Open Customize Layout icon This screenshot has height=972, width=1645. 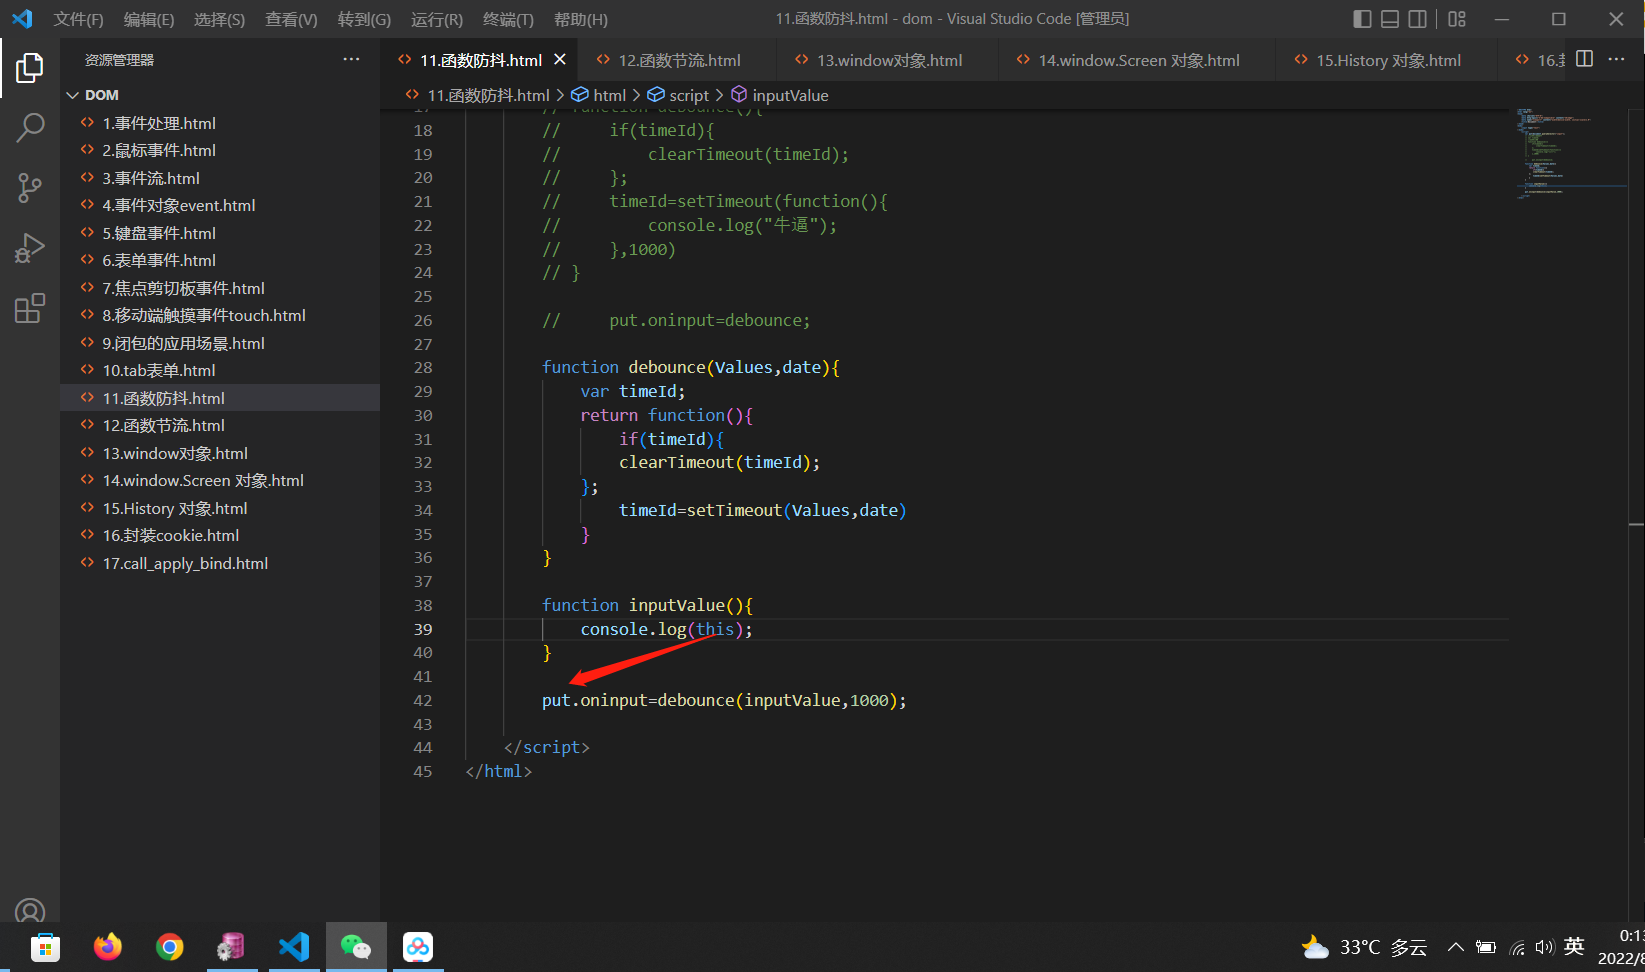click(1457, 19)
